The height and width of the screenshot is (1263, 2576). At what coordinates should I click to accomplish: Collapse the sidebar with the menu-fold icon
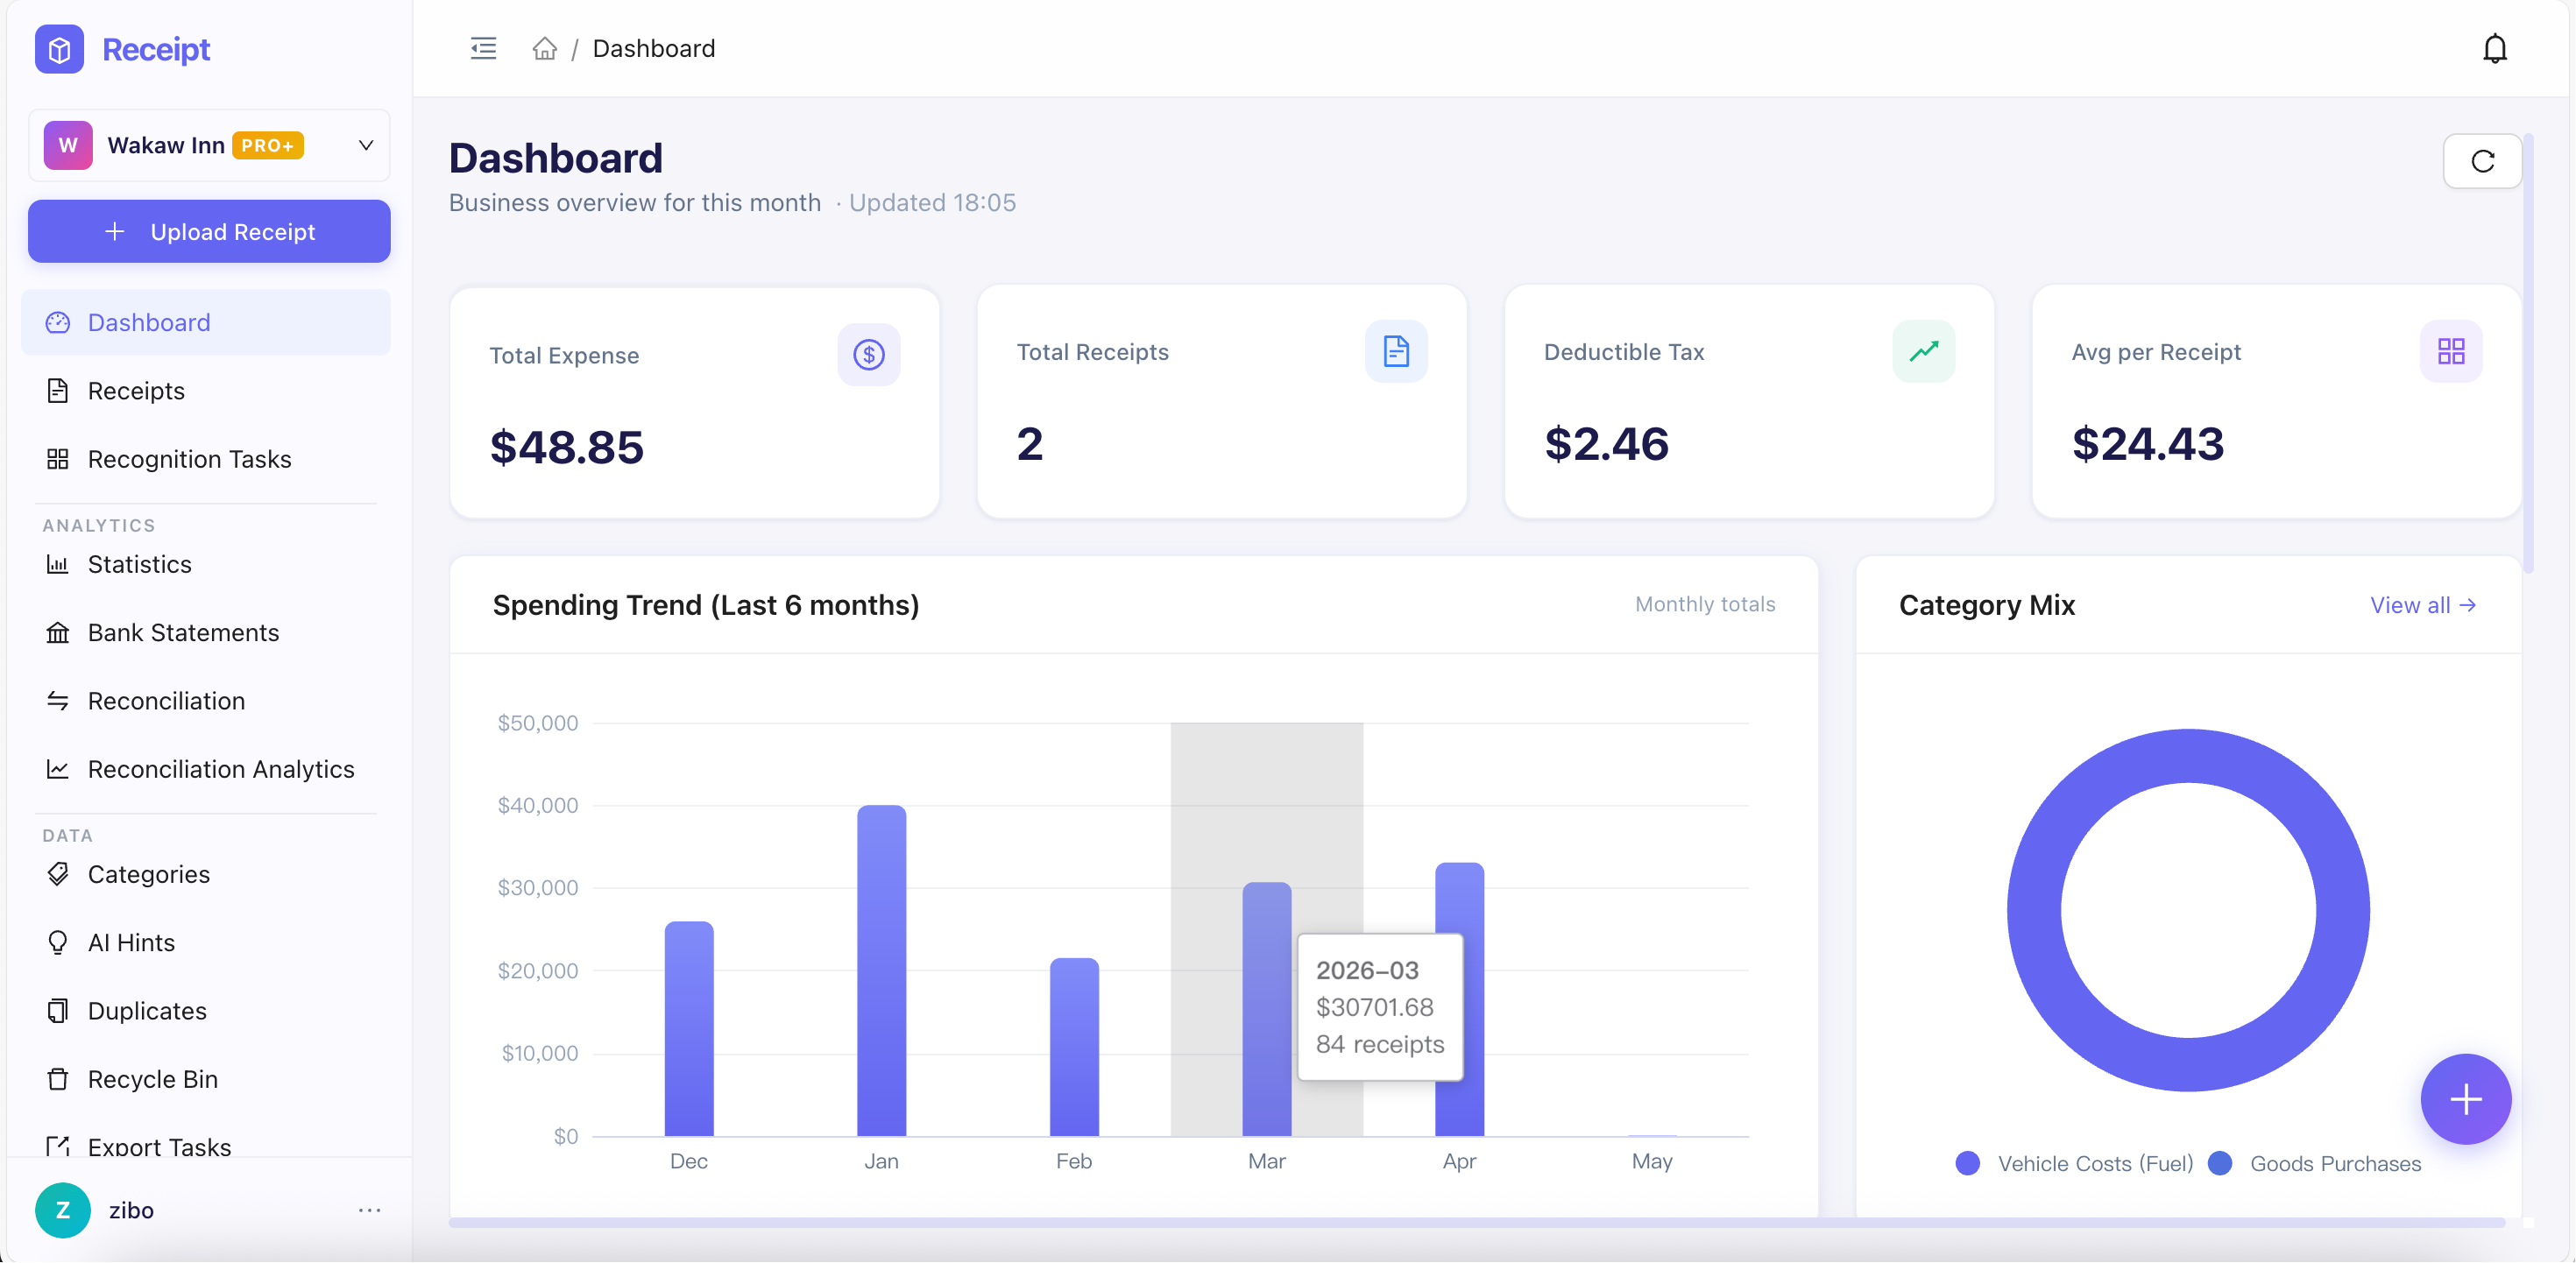click(483, 48)
